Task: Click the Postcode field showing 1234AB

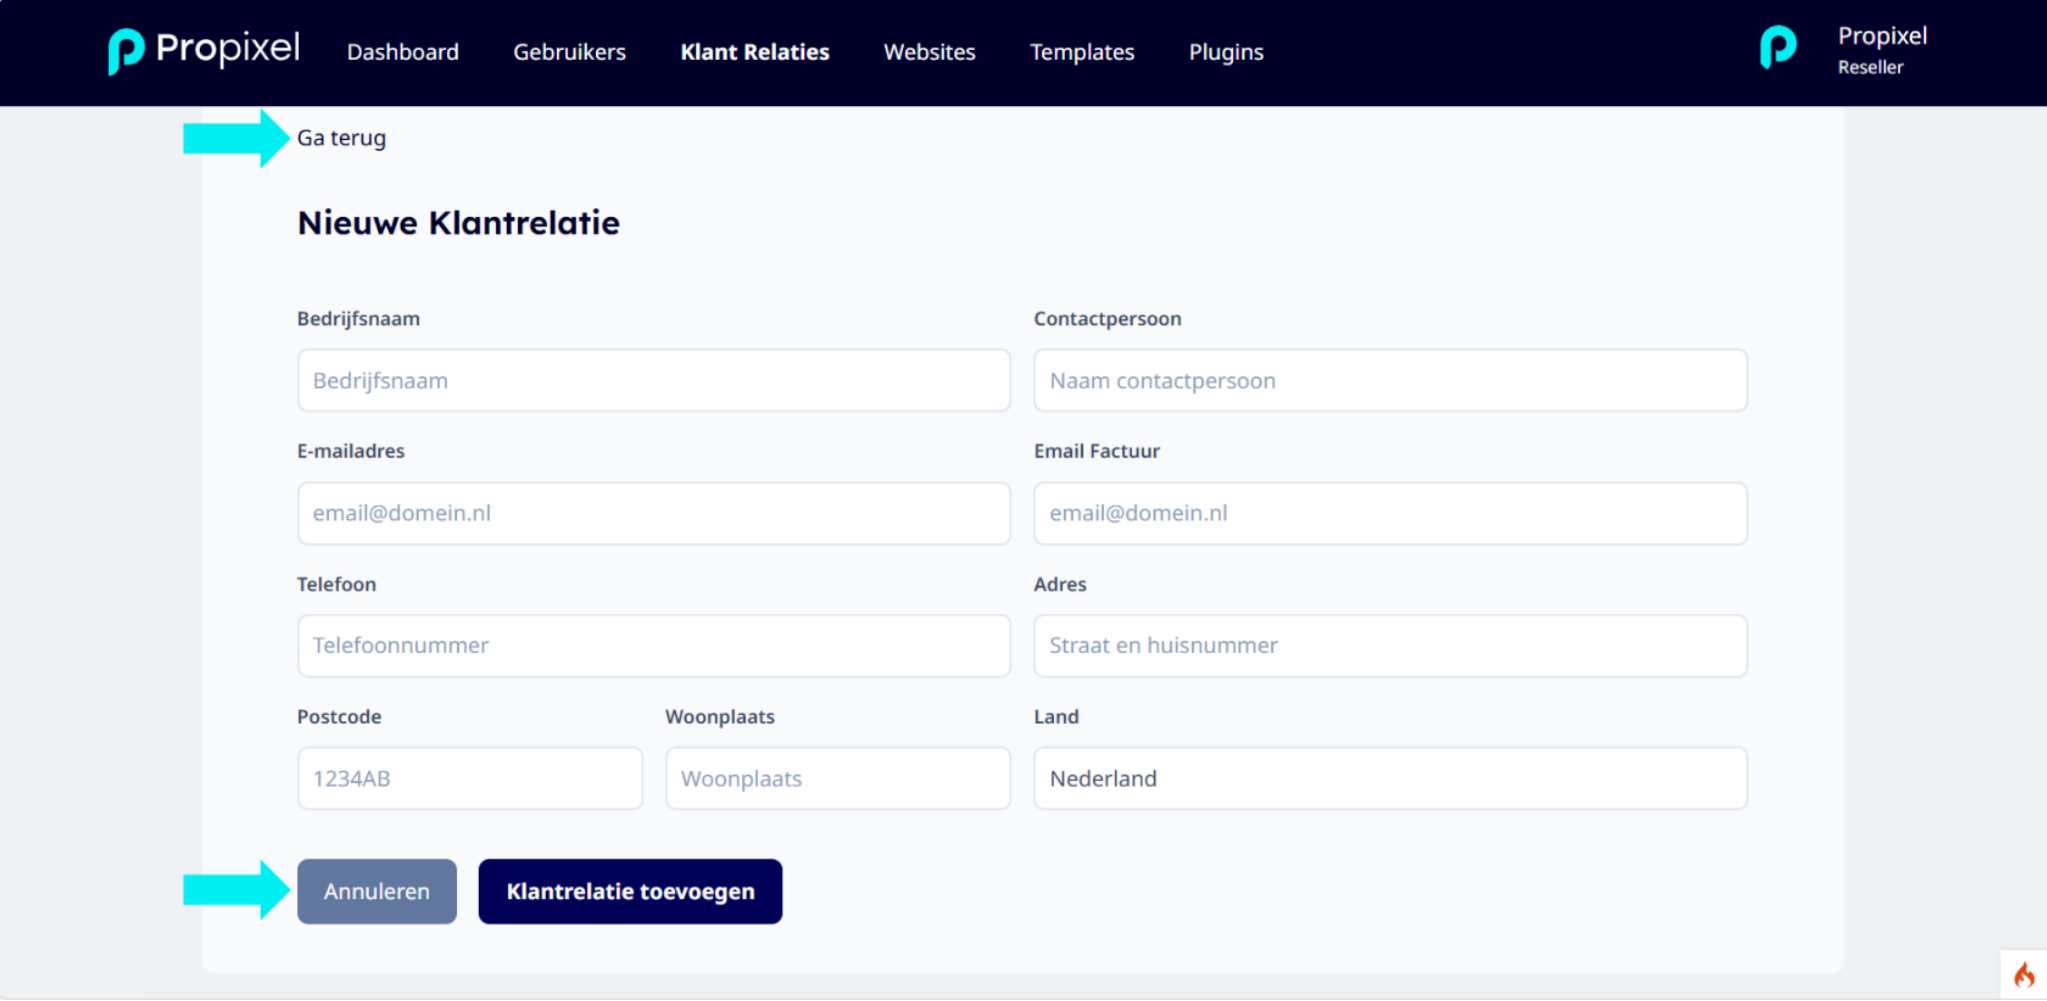Action: [x=470, y=778]
